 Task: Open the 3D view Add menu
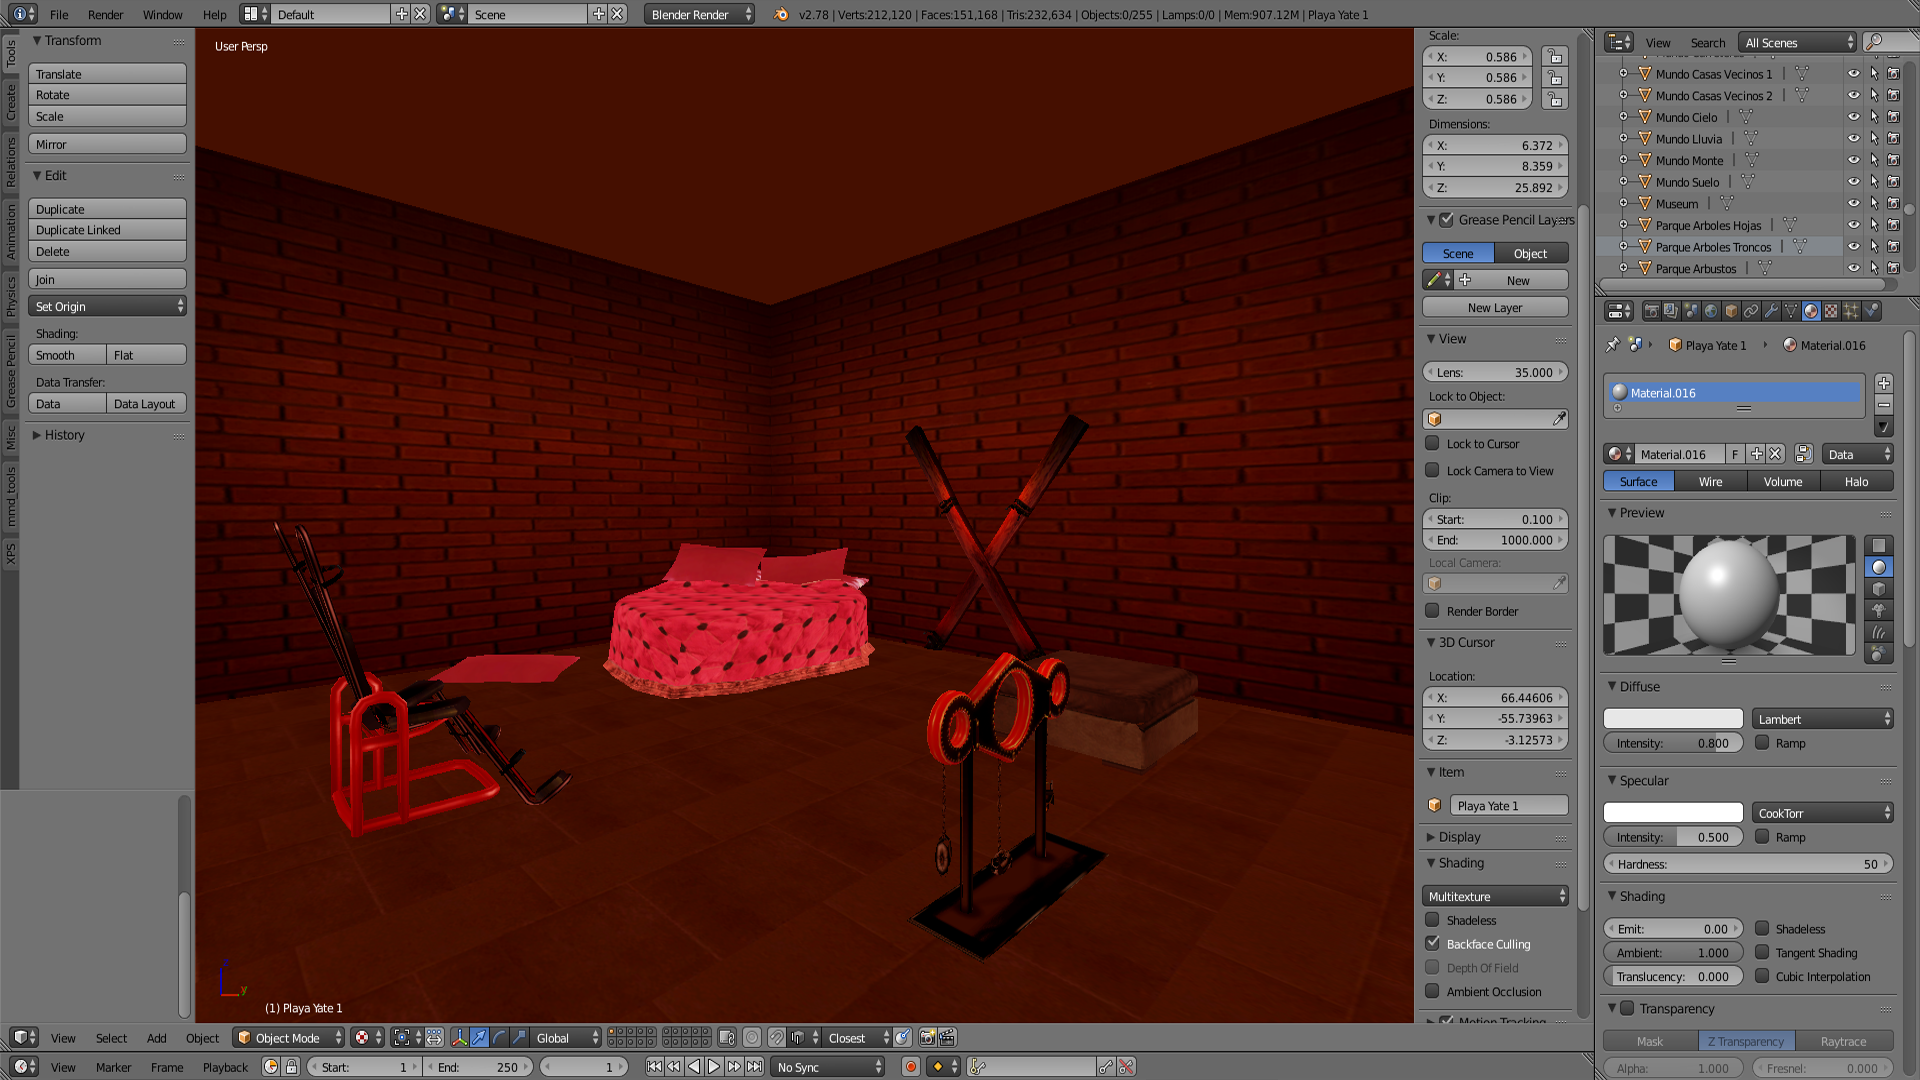point(157,1038)
